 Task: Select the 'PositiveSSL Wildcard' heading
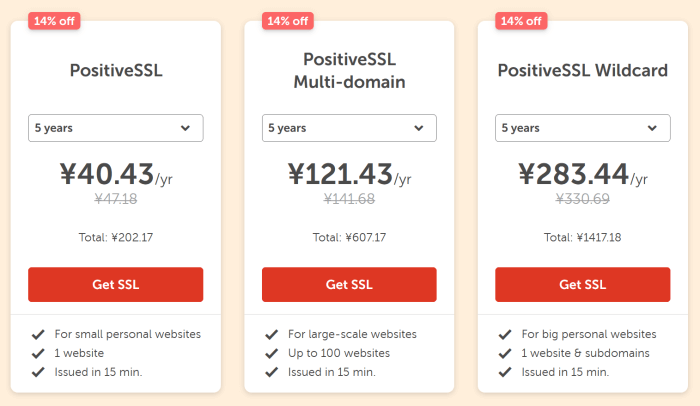coord(582,71)
